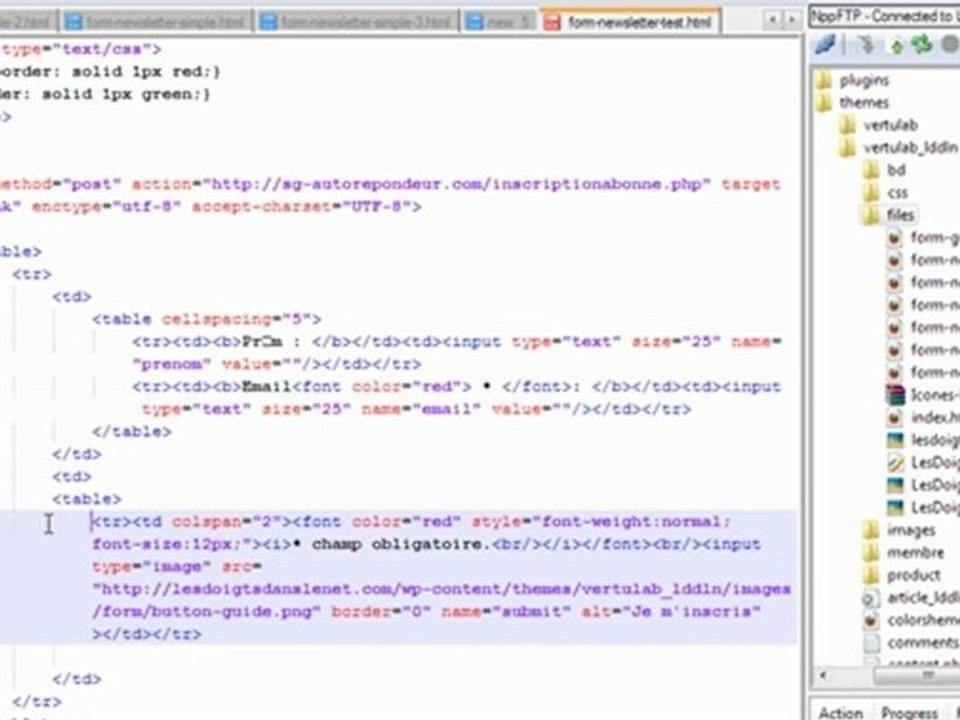
Task: Click the Progress column header in NppFTP queue
Action: [x=909, y=713]
